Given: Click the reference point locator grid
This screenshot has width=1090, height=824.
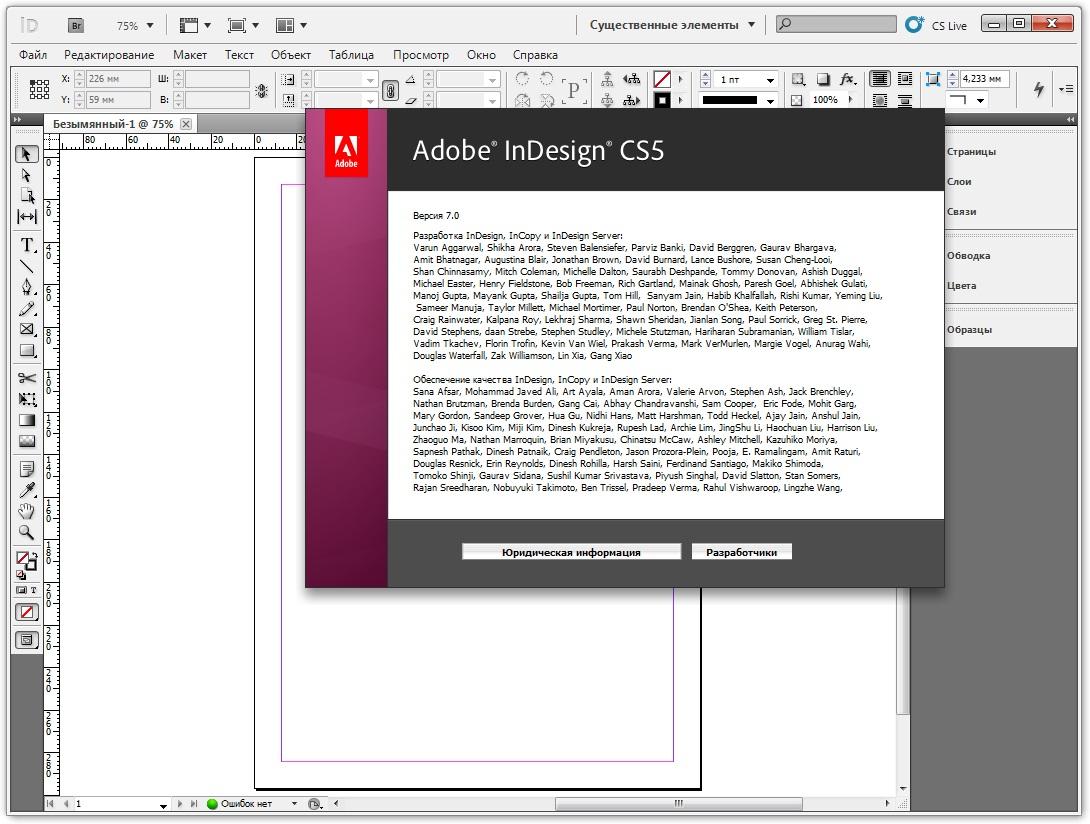Looking at the screenshot, I should [x=39, y=89].
